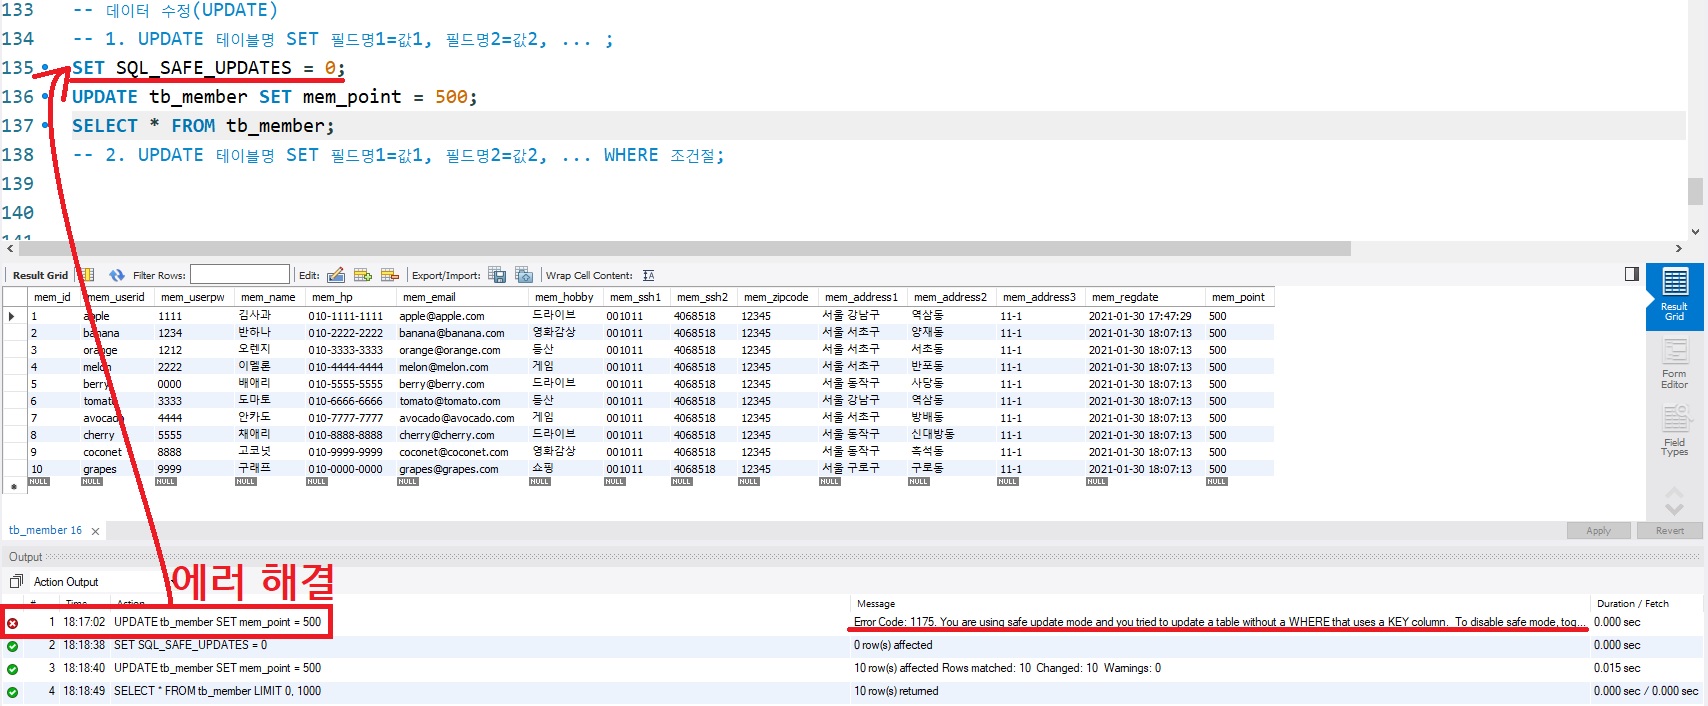Click the userpw cell 8888
Image resolution: width=1708 pixels, height=706 pixels.
(170, 452)
